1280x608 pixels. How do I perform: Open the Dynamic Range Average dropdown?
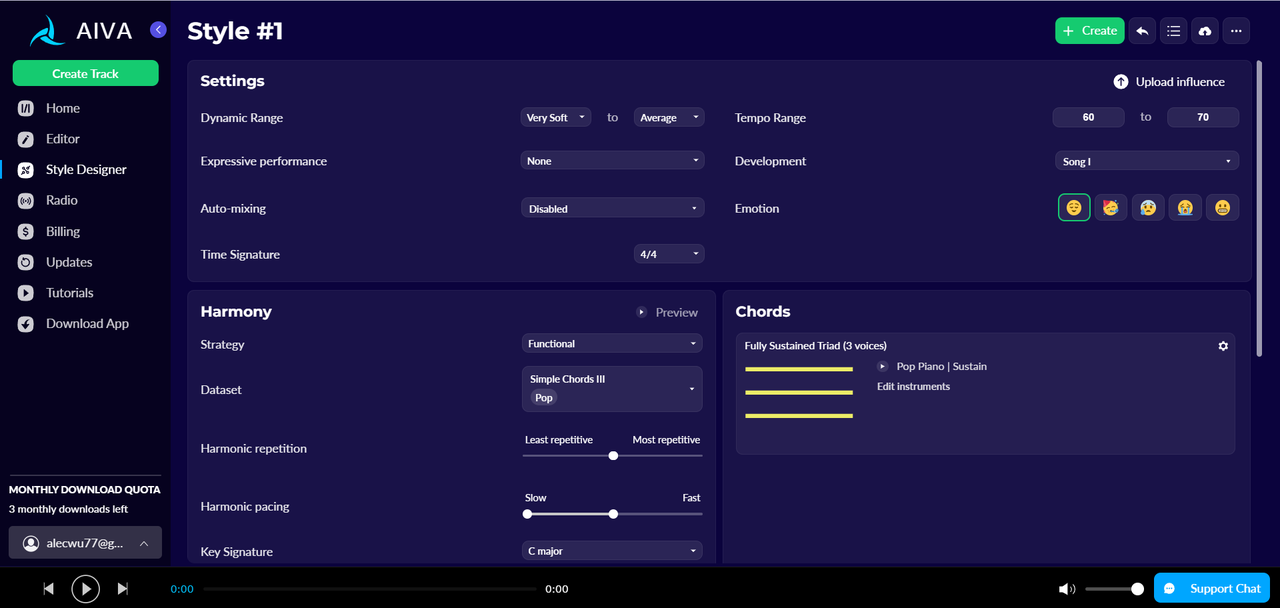coord(669,118)
